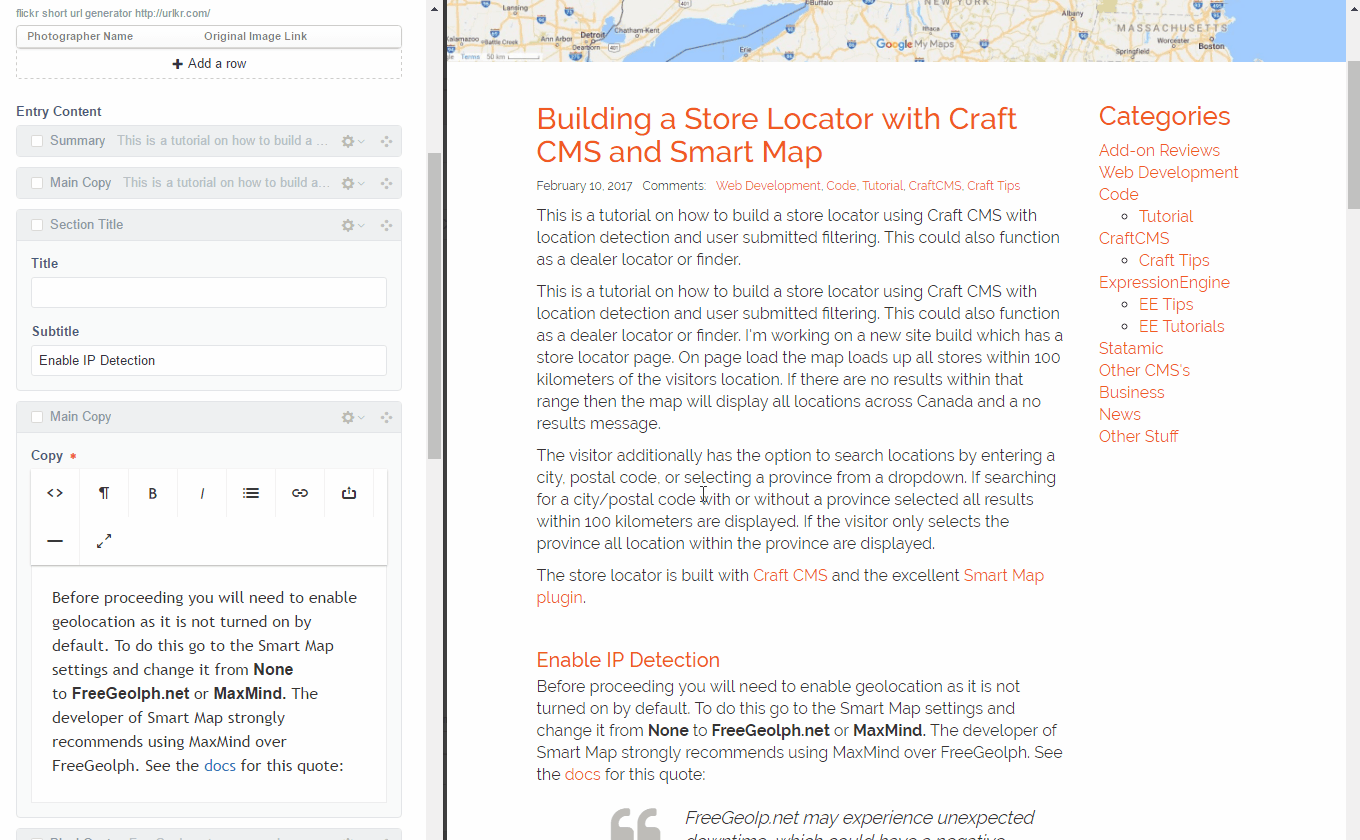Toggle italic formatting in Copy editor
The height and width of the screenshot is (840, 1360).
coord(202,493)
